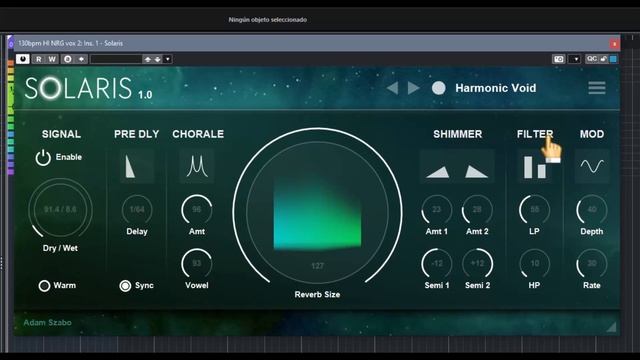Click the Shimmer Amt 2 knob
The image size is (640, 360).
point(477,209)
